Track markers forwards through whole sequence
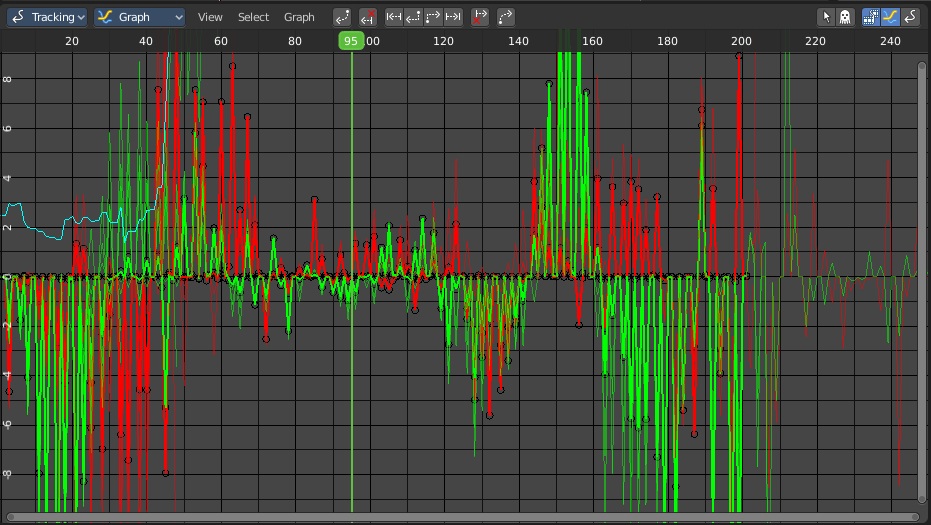Screen dimensions: 931x525 coord(453,17)
